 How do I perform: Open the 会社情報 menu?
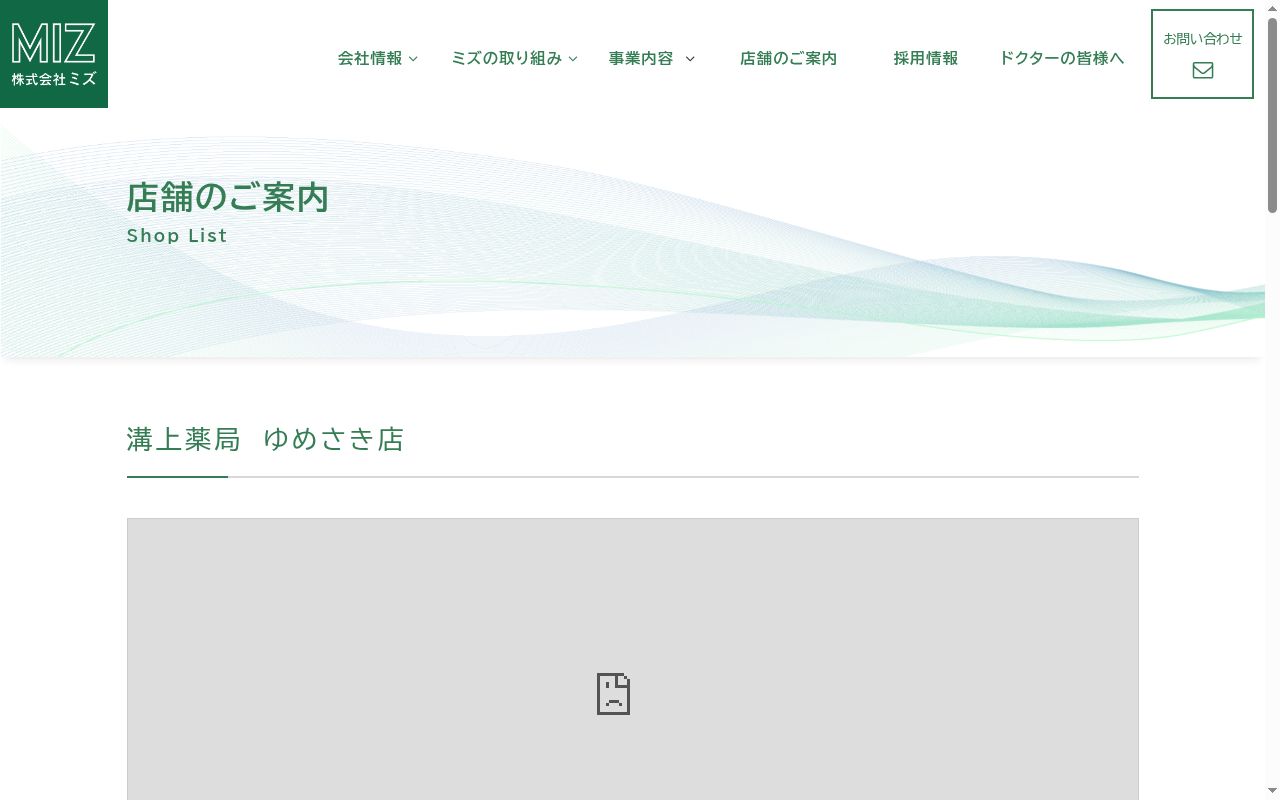tap(370, 58)
